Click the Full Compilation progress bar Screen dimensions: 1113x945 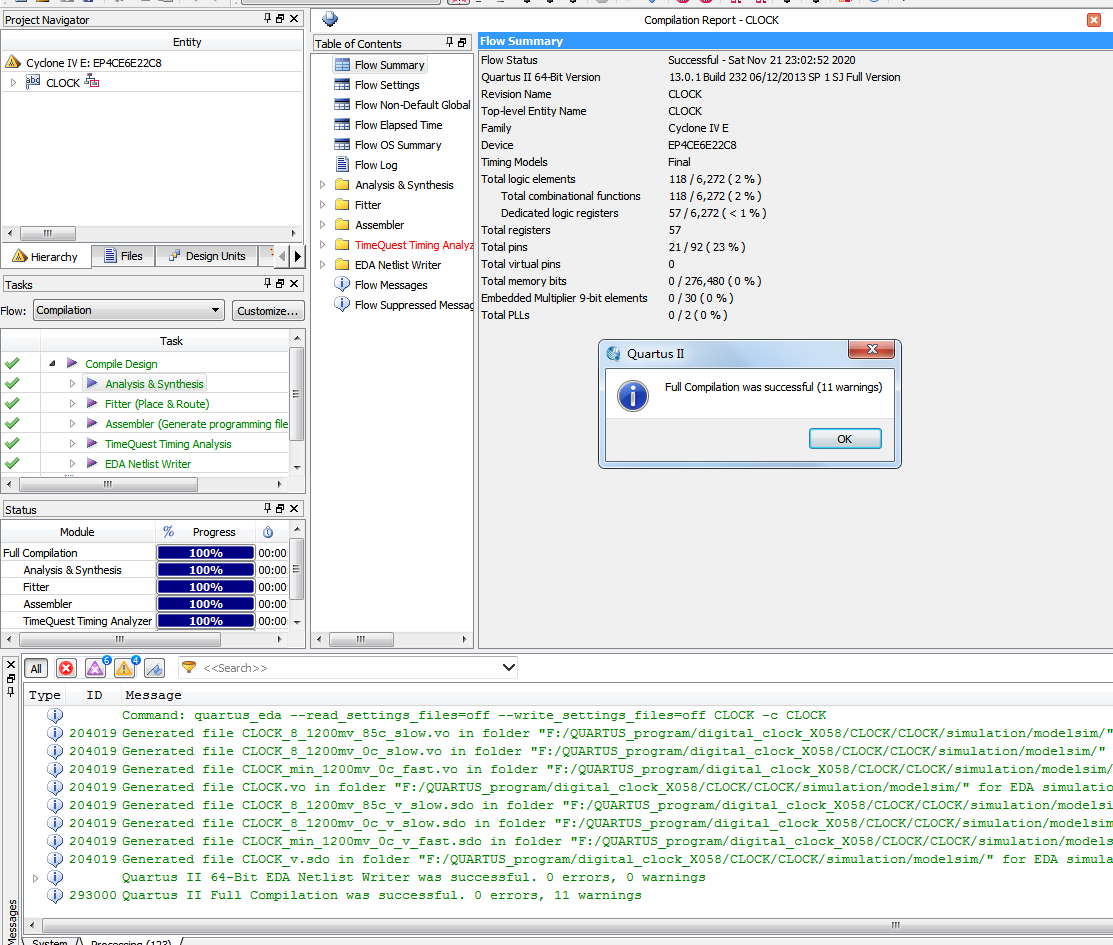(x=205, y=553)
